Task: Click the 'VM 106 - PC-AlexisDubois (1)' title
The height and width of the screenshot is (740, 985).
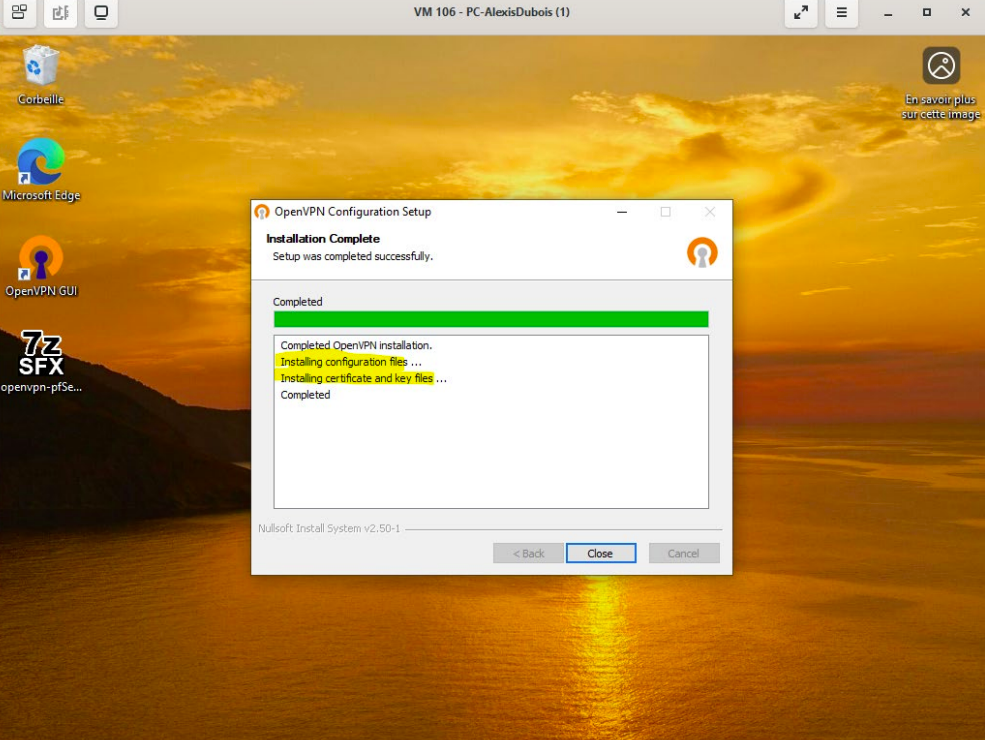Action: click(x=492, y=12)
